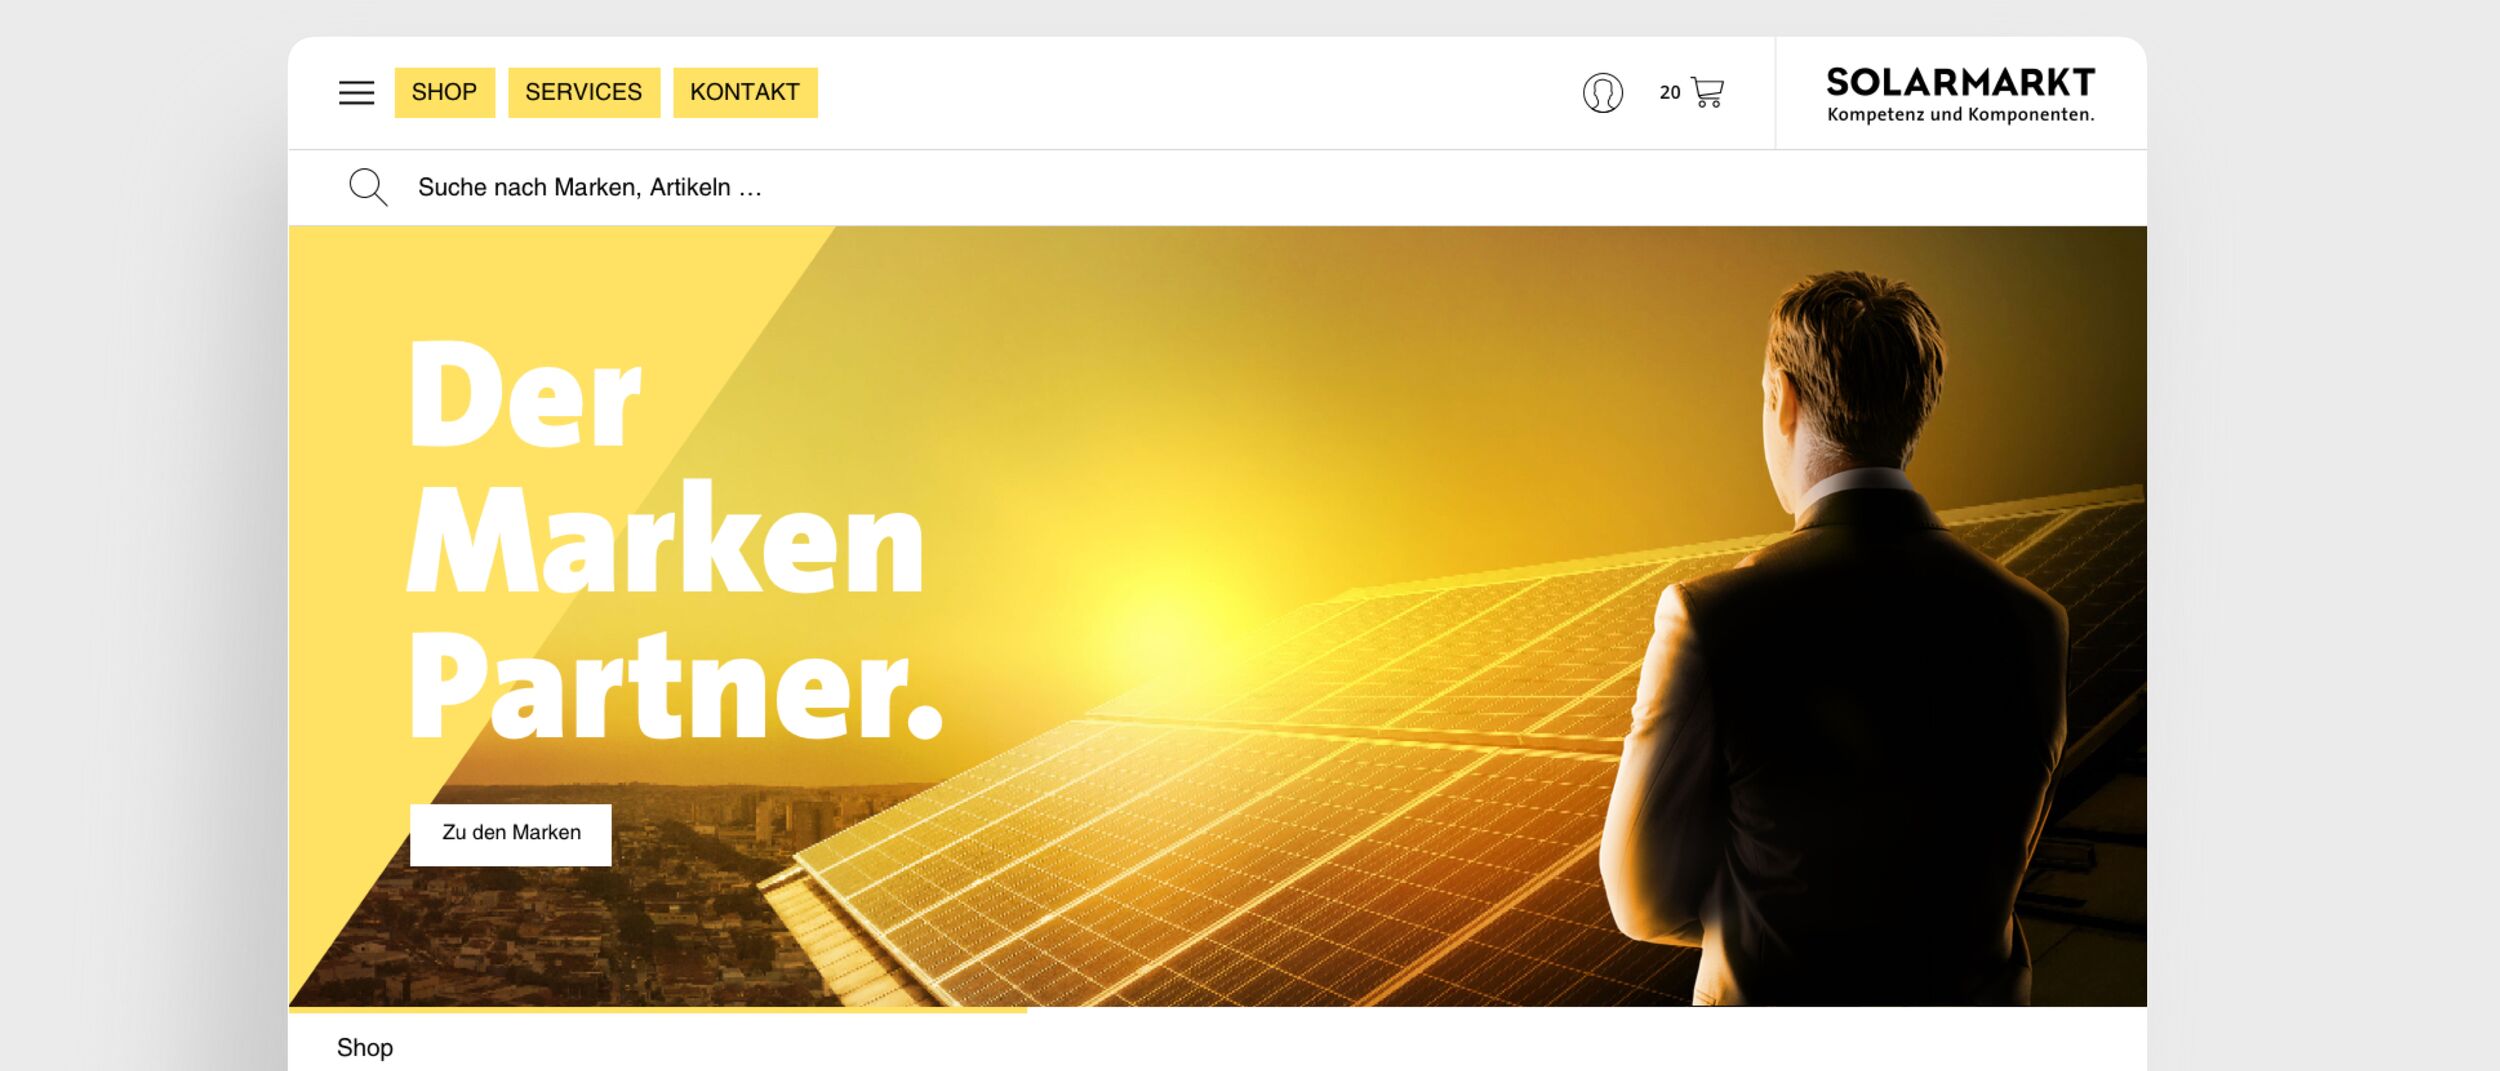Open the shopping cart icon

coord(1708,92)
